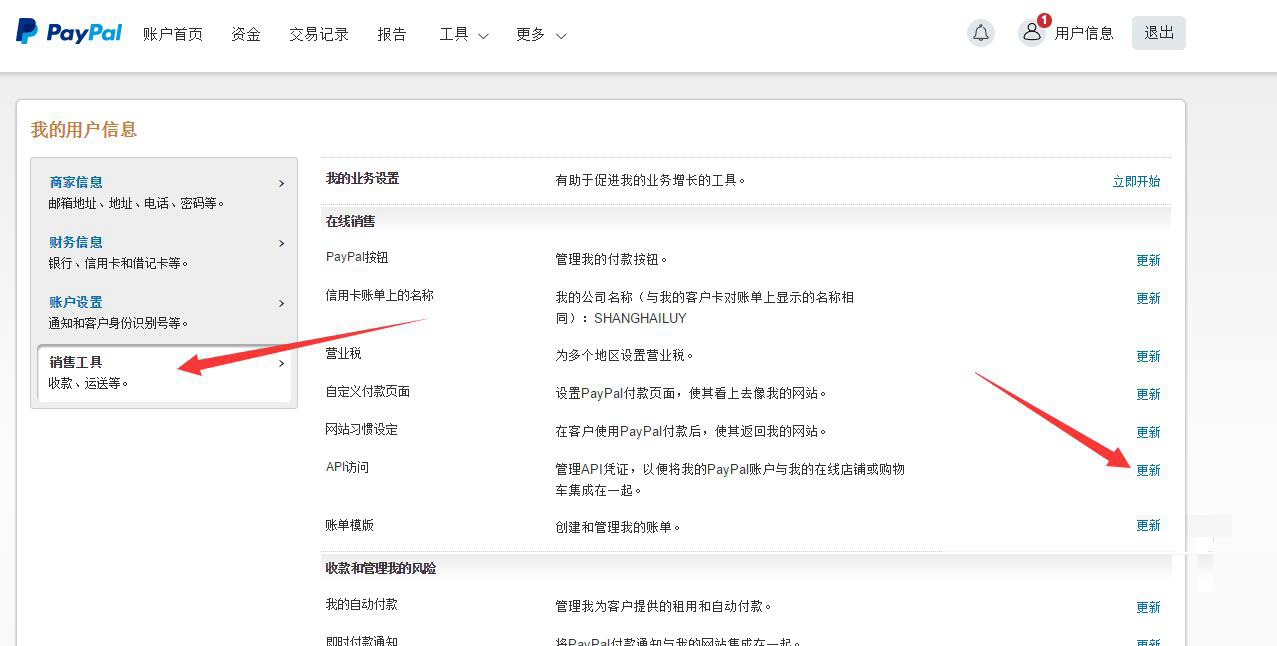Viewport: 1277px width, 646px height.
Task: Expand the 更多 dropdown menu
Action: [x=541, y=34]
